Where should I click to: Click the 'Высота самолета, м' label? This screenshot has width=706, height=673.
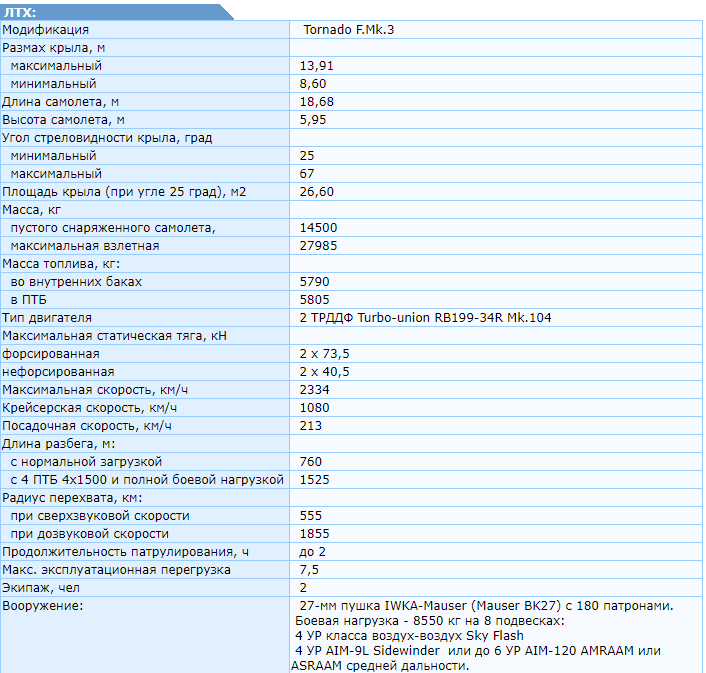(63, 120)
